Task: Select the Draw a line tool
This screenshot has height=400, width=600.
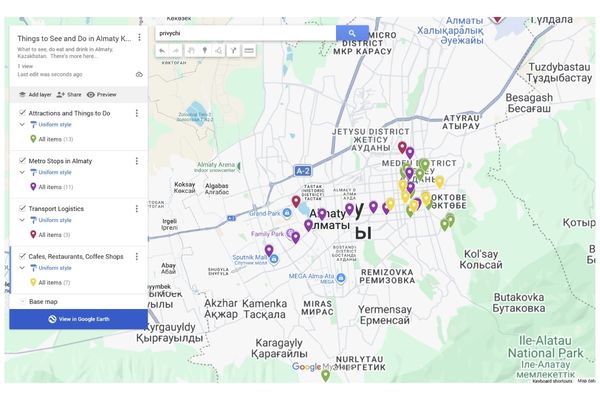Action: (218, 51)
